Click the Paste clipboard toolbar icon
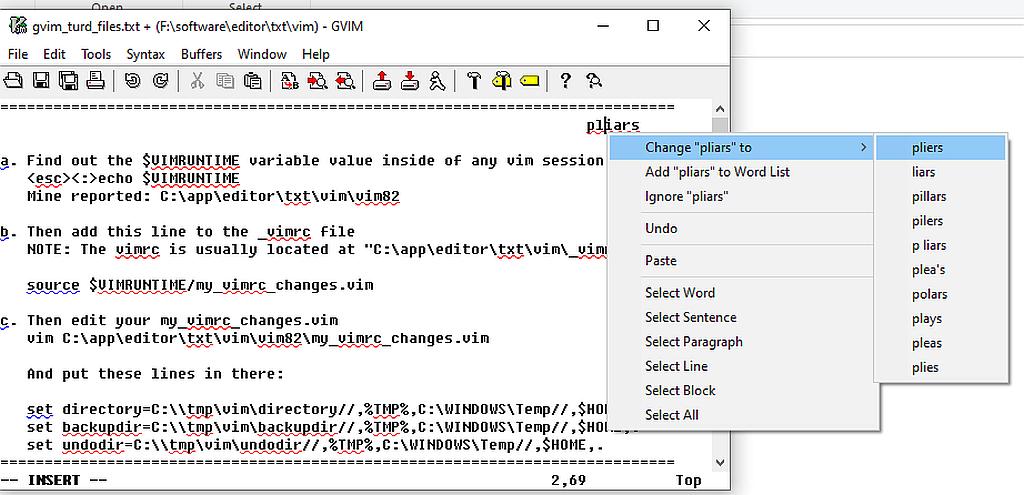1024x495 pixels. pyautogui.click(x=252, y=81)
